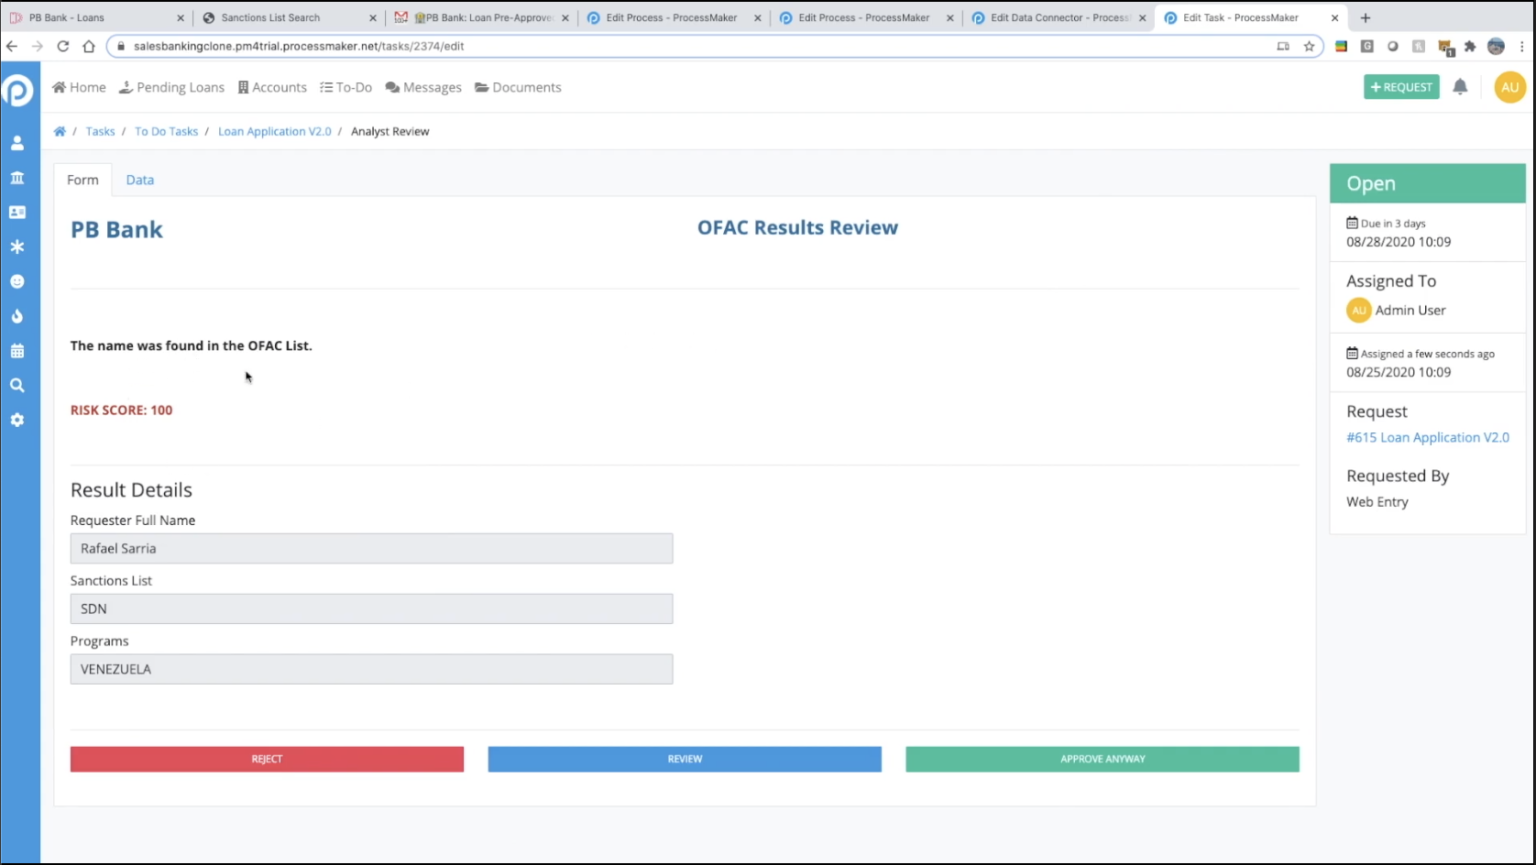The height and width of the screenshot is (865, 1536).
Task: Open the calendar sidebar icon
Action: click(17, 350)
